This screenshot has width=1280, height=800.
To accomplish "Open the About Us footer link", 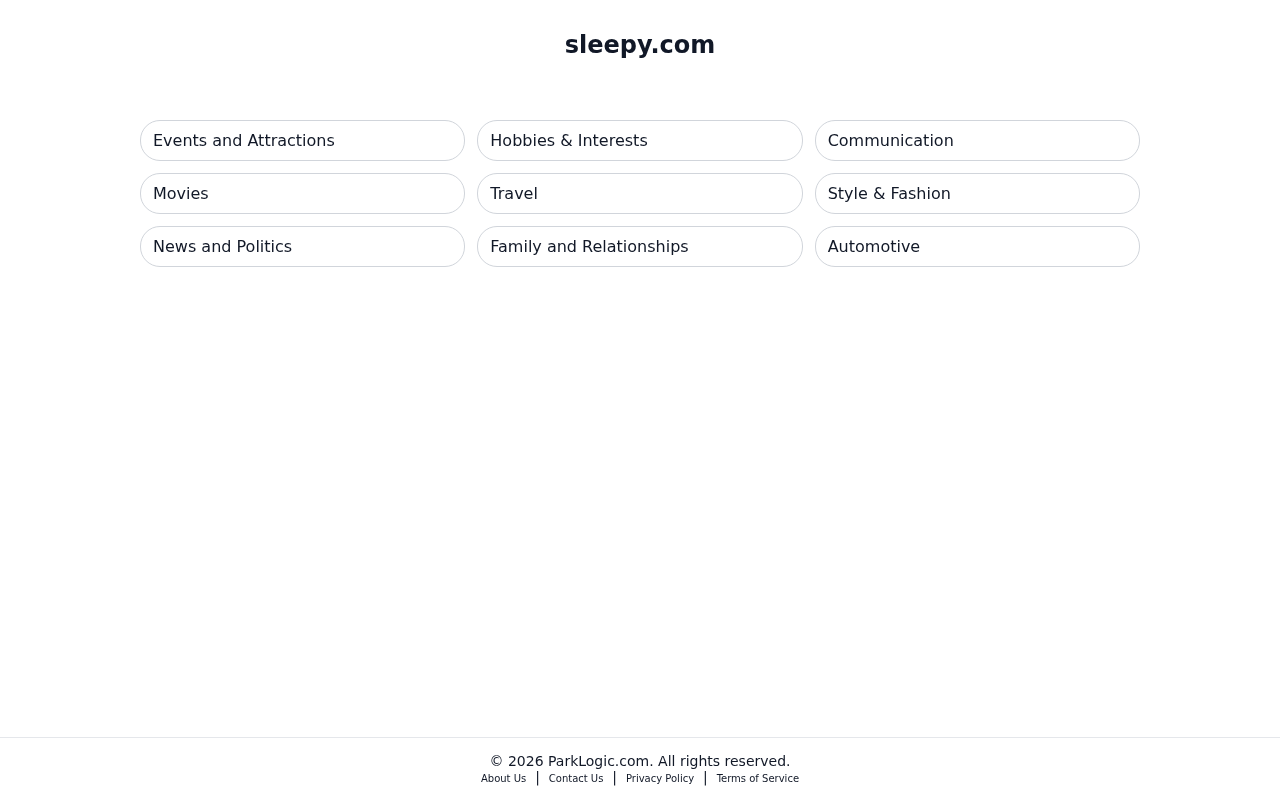I will tap(503, 779).
